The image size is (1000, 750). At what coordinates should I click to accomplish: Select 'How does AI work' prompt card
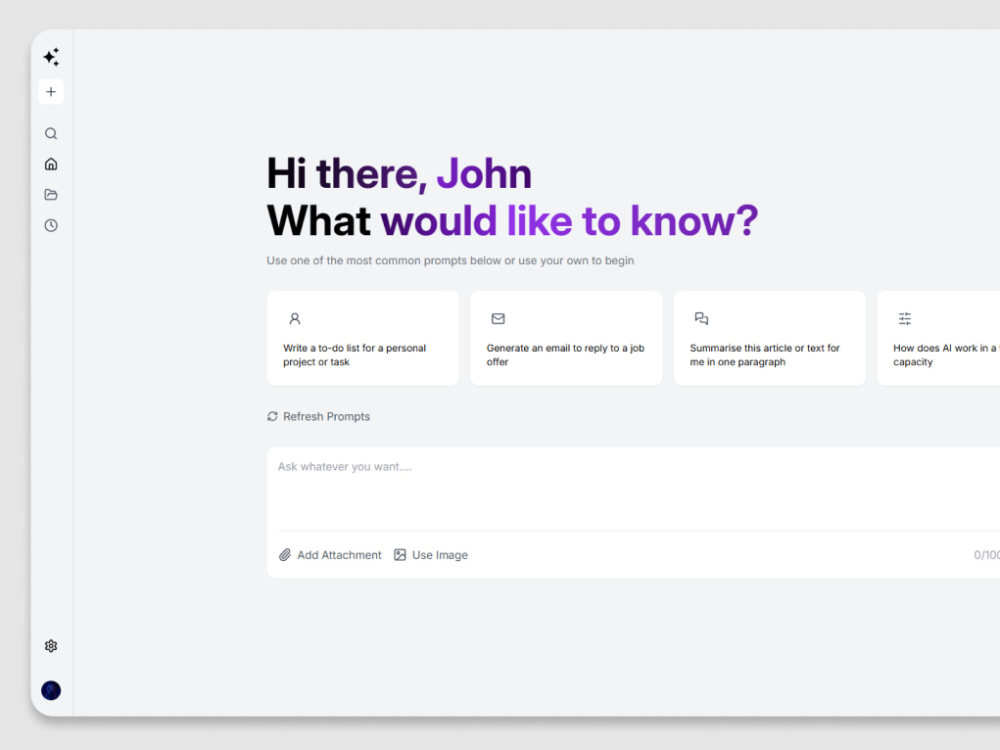point(939,338)
